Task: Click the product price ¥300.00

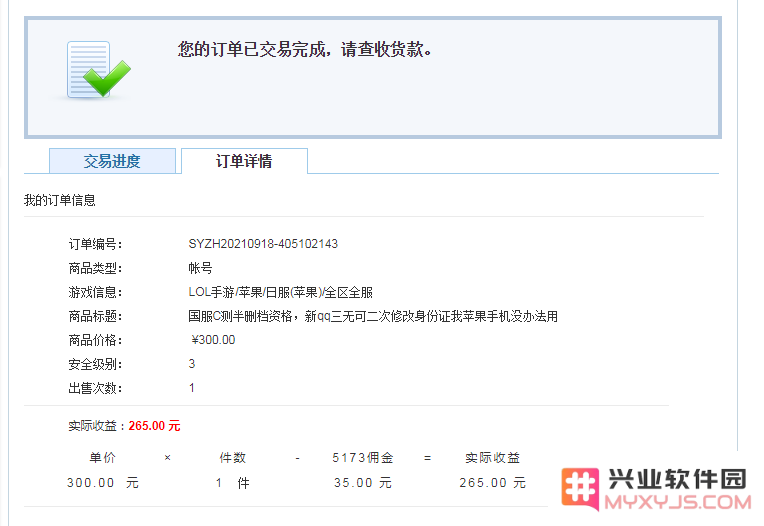Action: click(213, 340)
